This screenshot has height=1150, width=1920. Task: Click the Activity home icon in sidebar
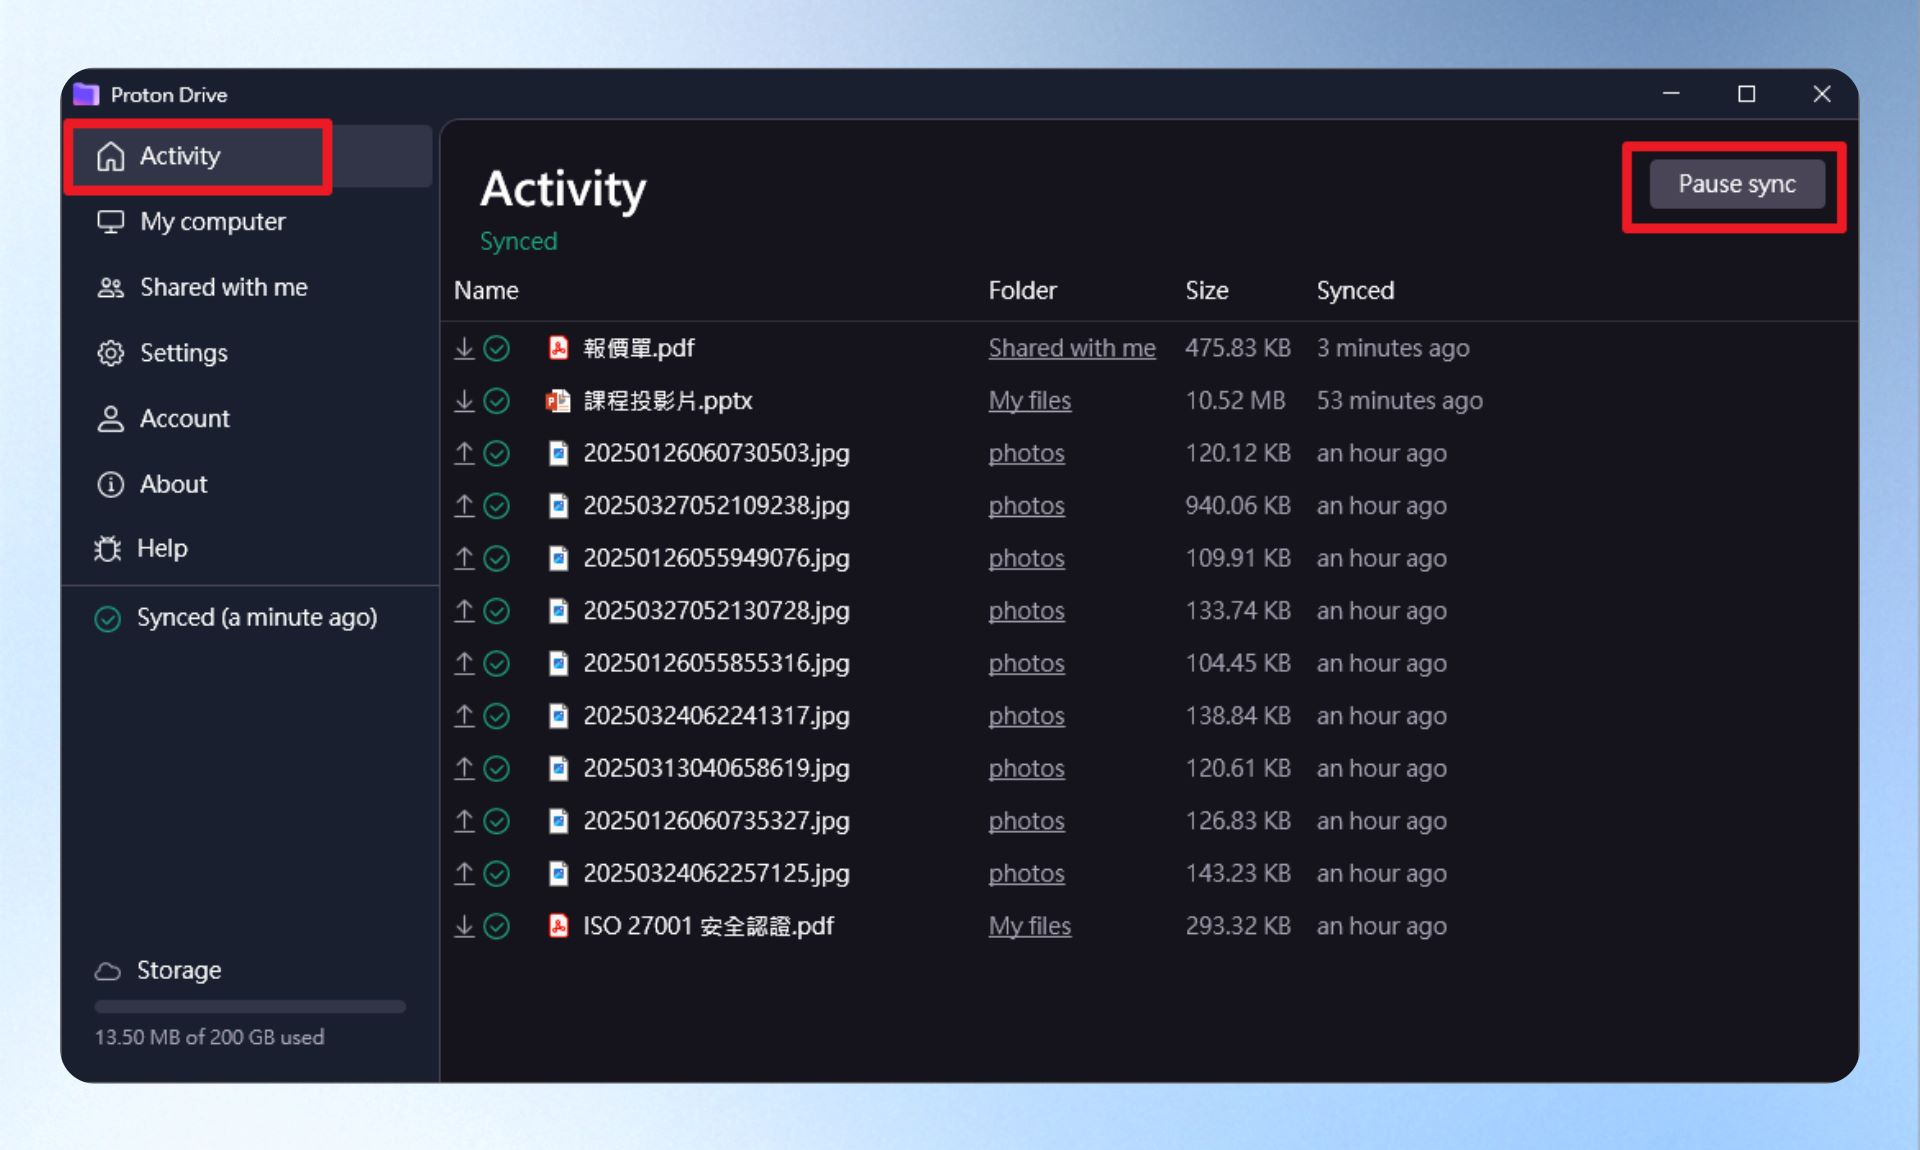(110, 156)
